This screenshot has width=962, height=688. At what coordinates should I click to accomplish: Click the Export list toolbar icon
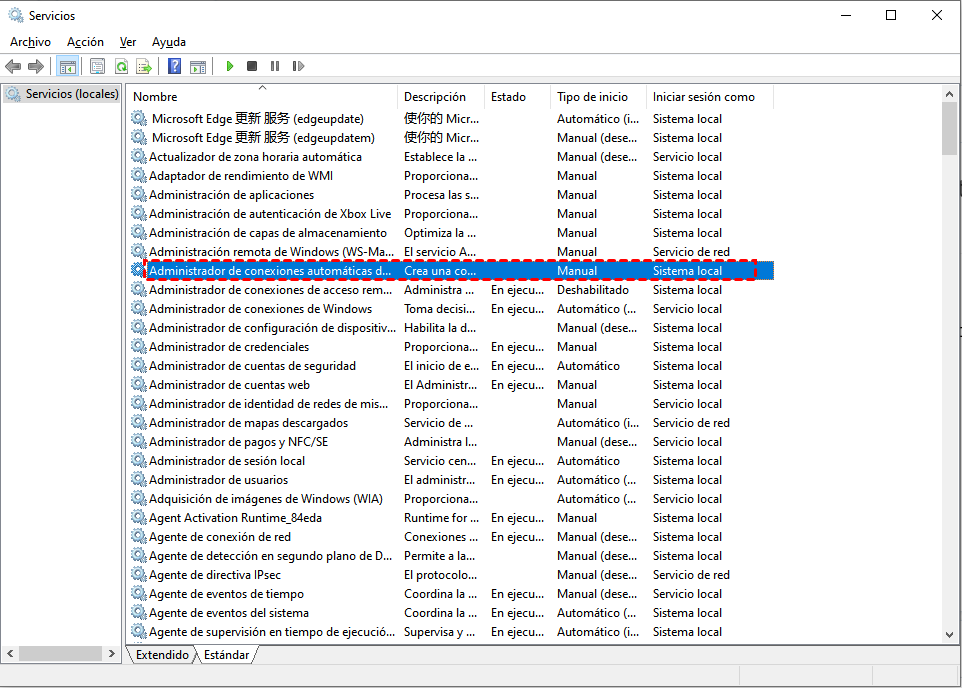point(144,66)
